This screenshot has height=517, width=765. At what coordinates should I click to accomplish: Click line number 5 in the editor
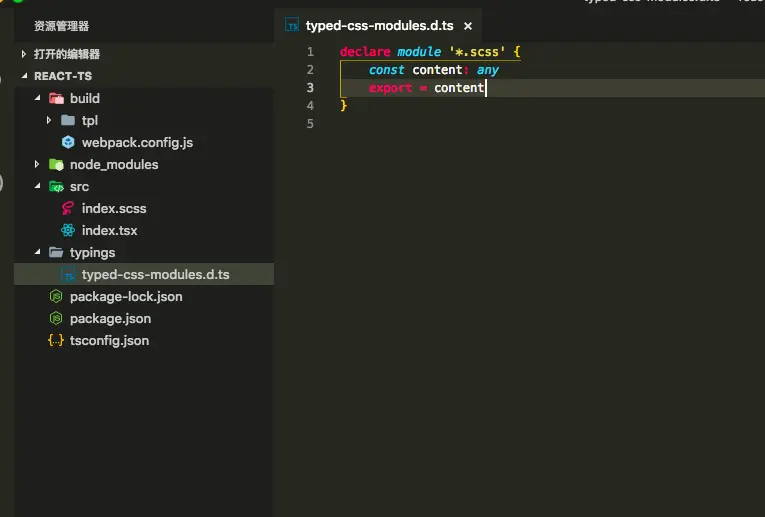(310, 124)
